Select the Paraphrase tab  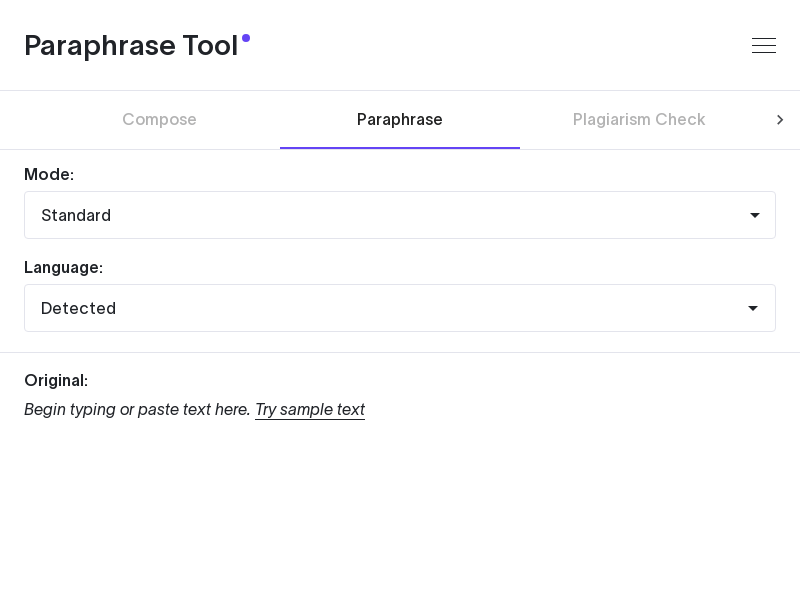coord(399,119)
